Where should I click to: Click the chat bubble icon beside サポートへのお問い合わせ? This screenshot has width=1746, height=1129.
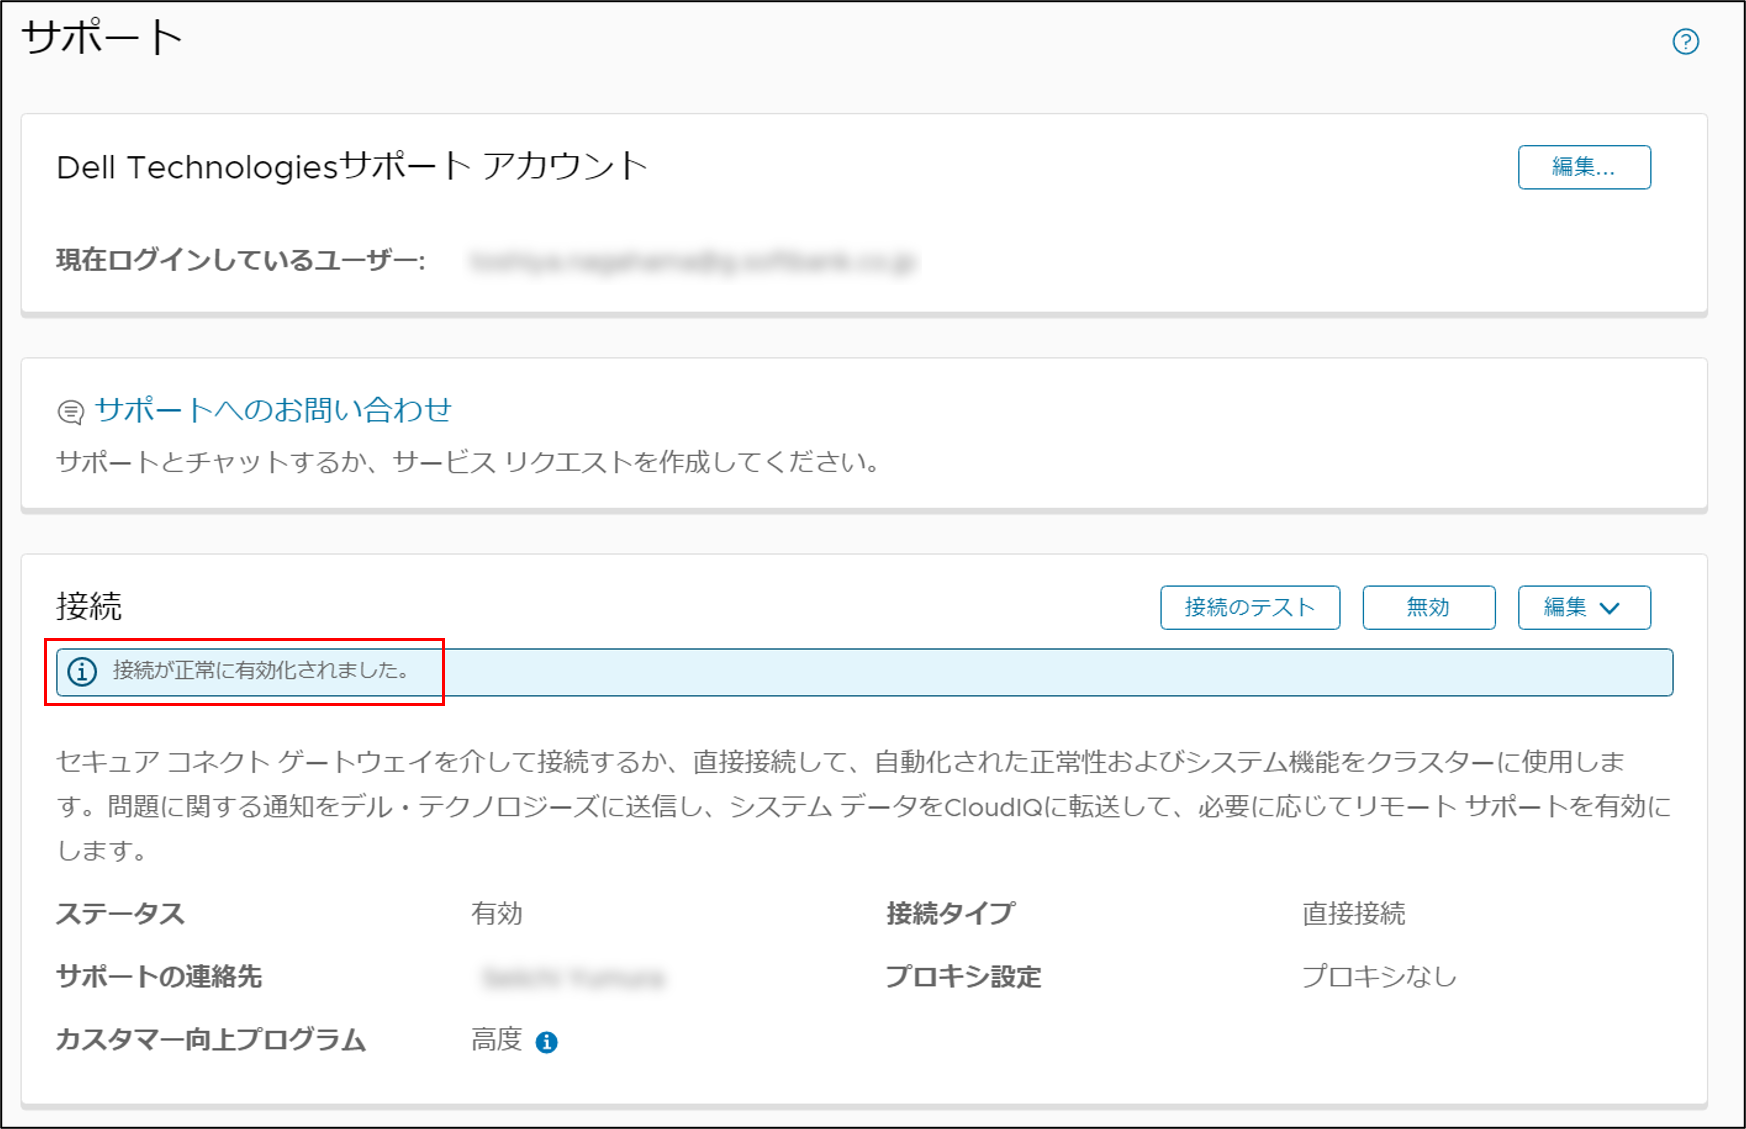(71, 411)
